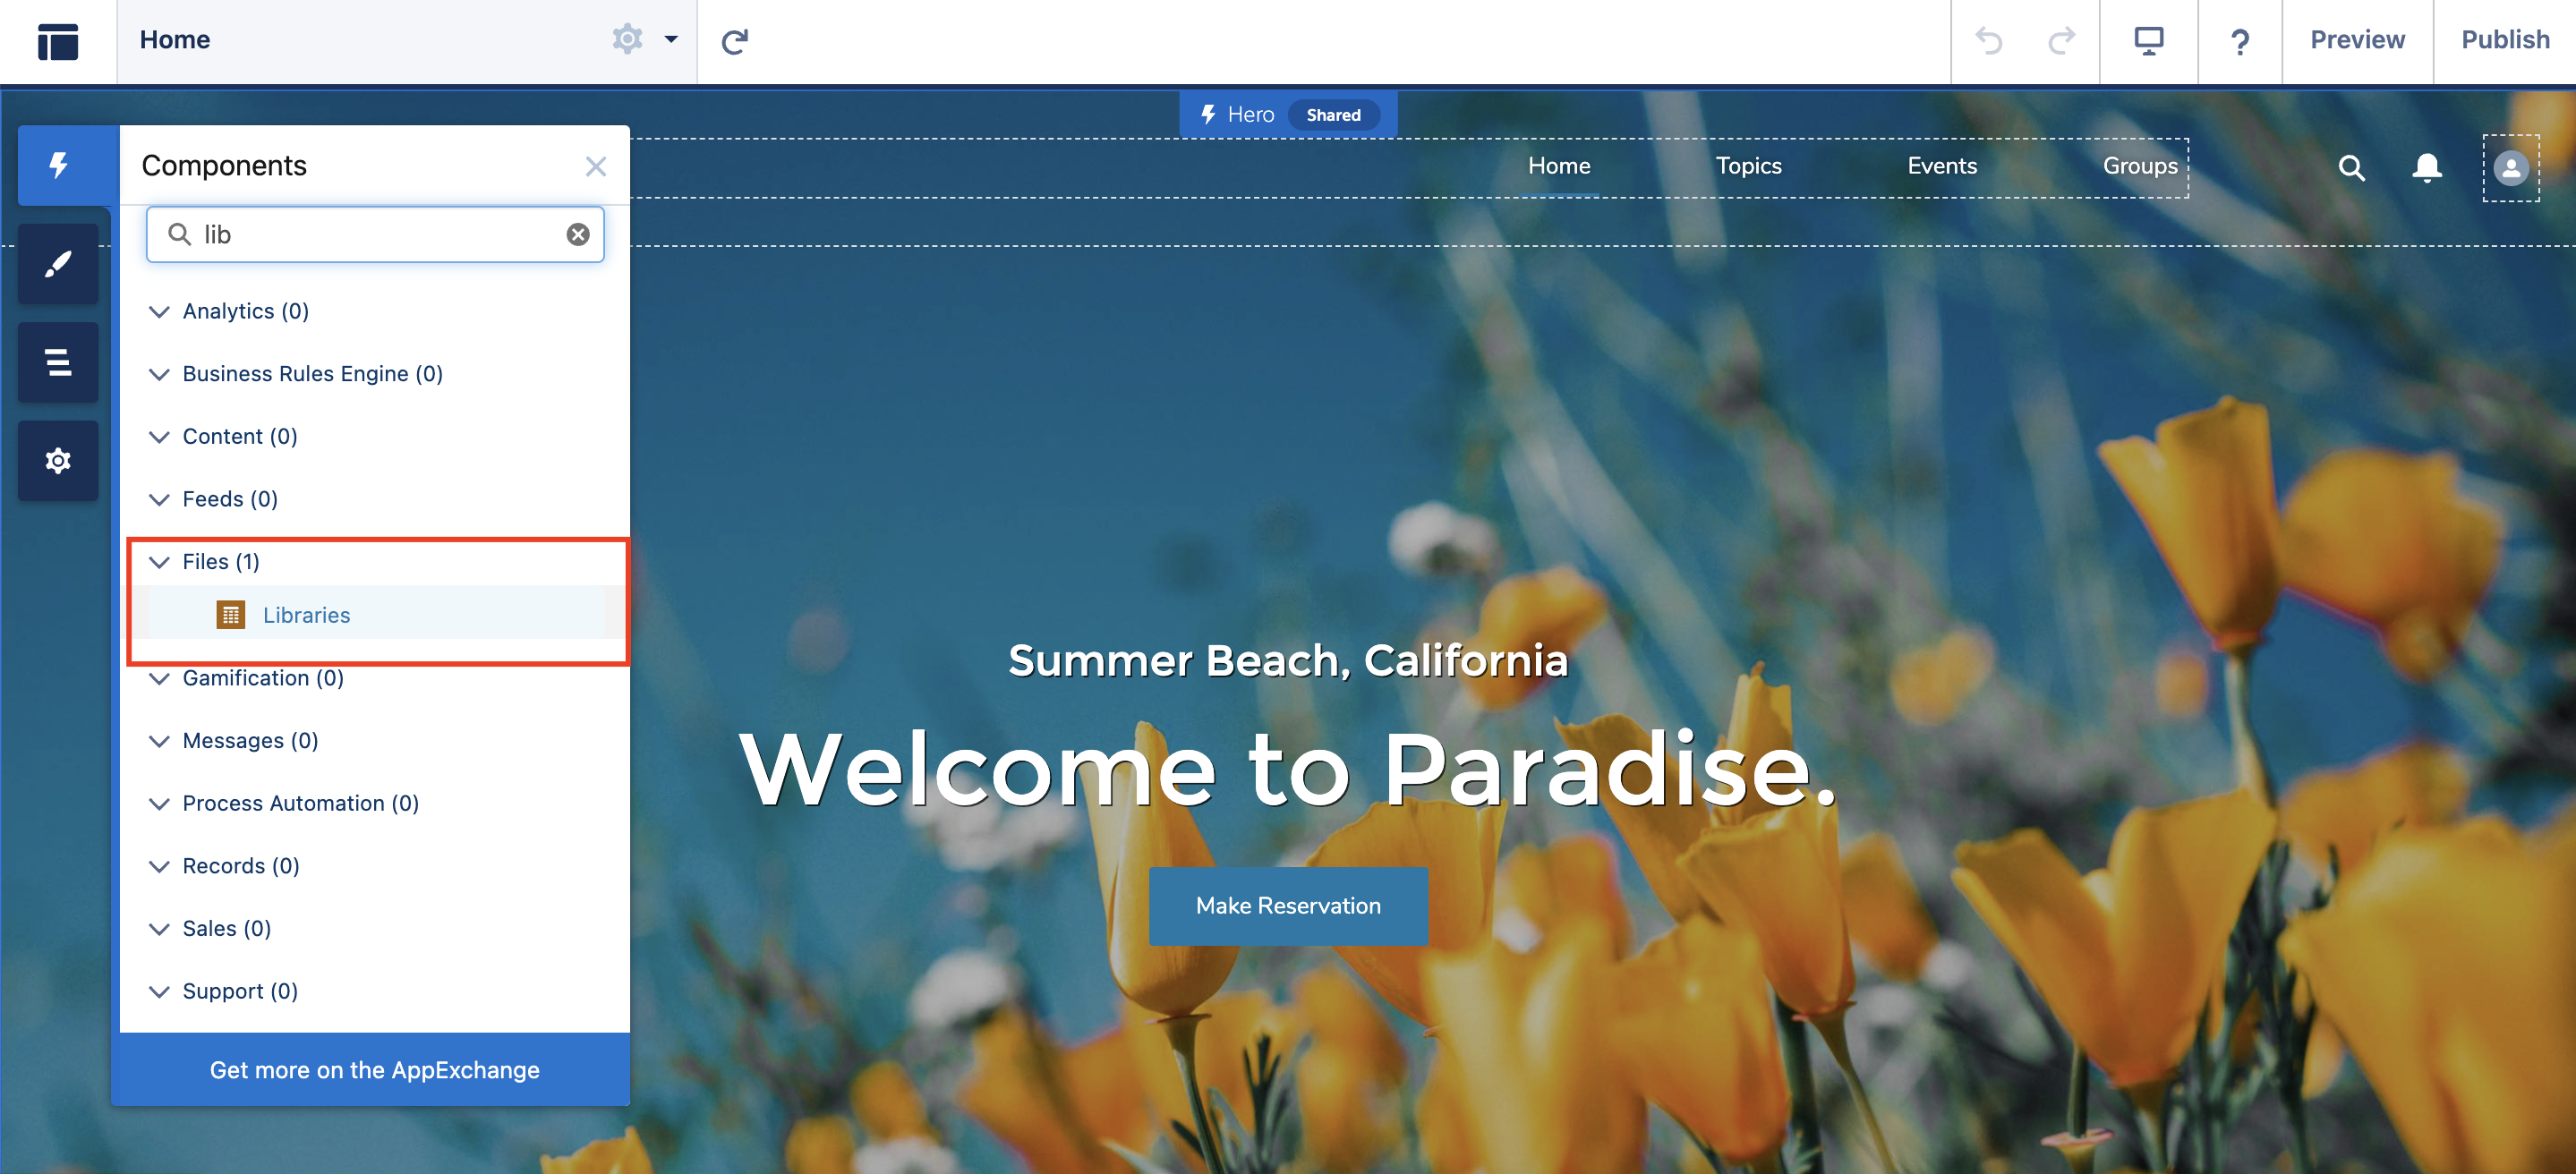Screen dimensions: 2576x1174
Task: Click the Make Reservation button
Action: [x=1288, y=905]
